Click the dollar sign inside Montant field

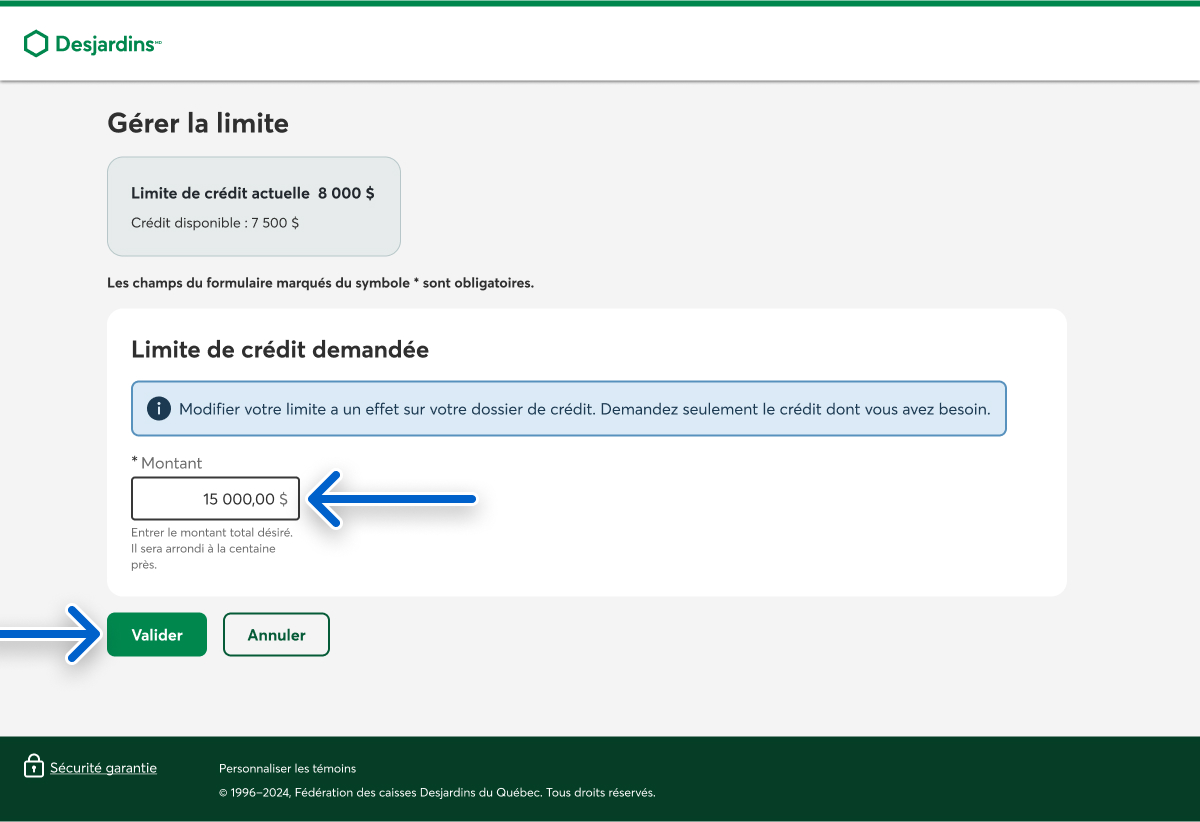(x=284, y=499)
